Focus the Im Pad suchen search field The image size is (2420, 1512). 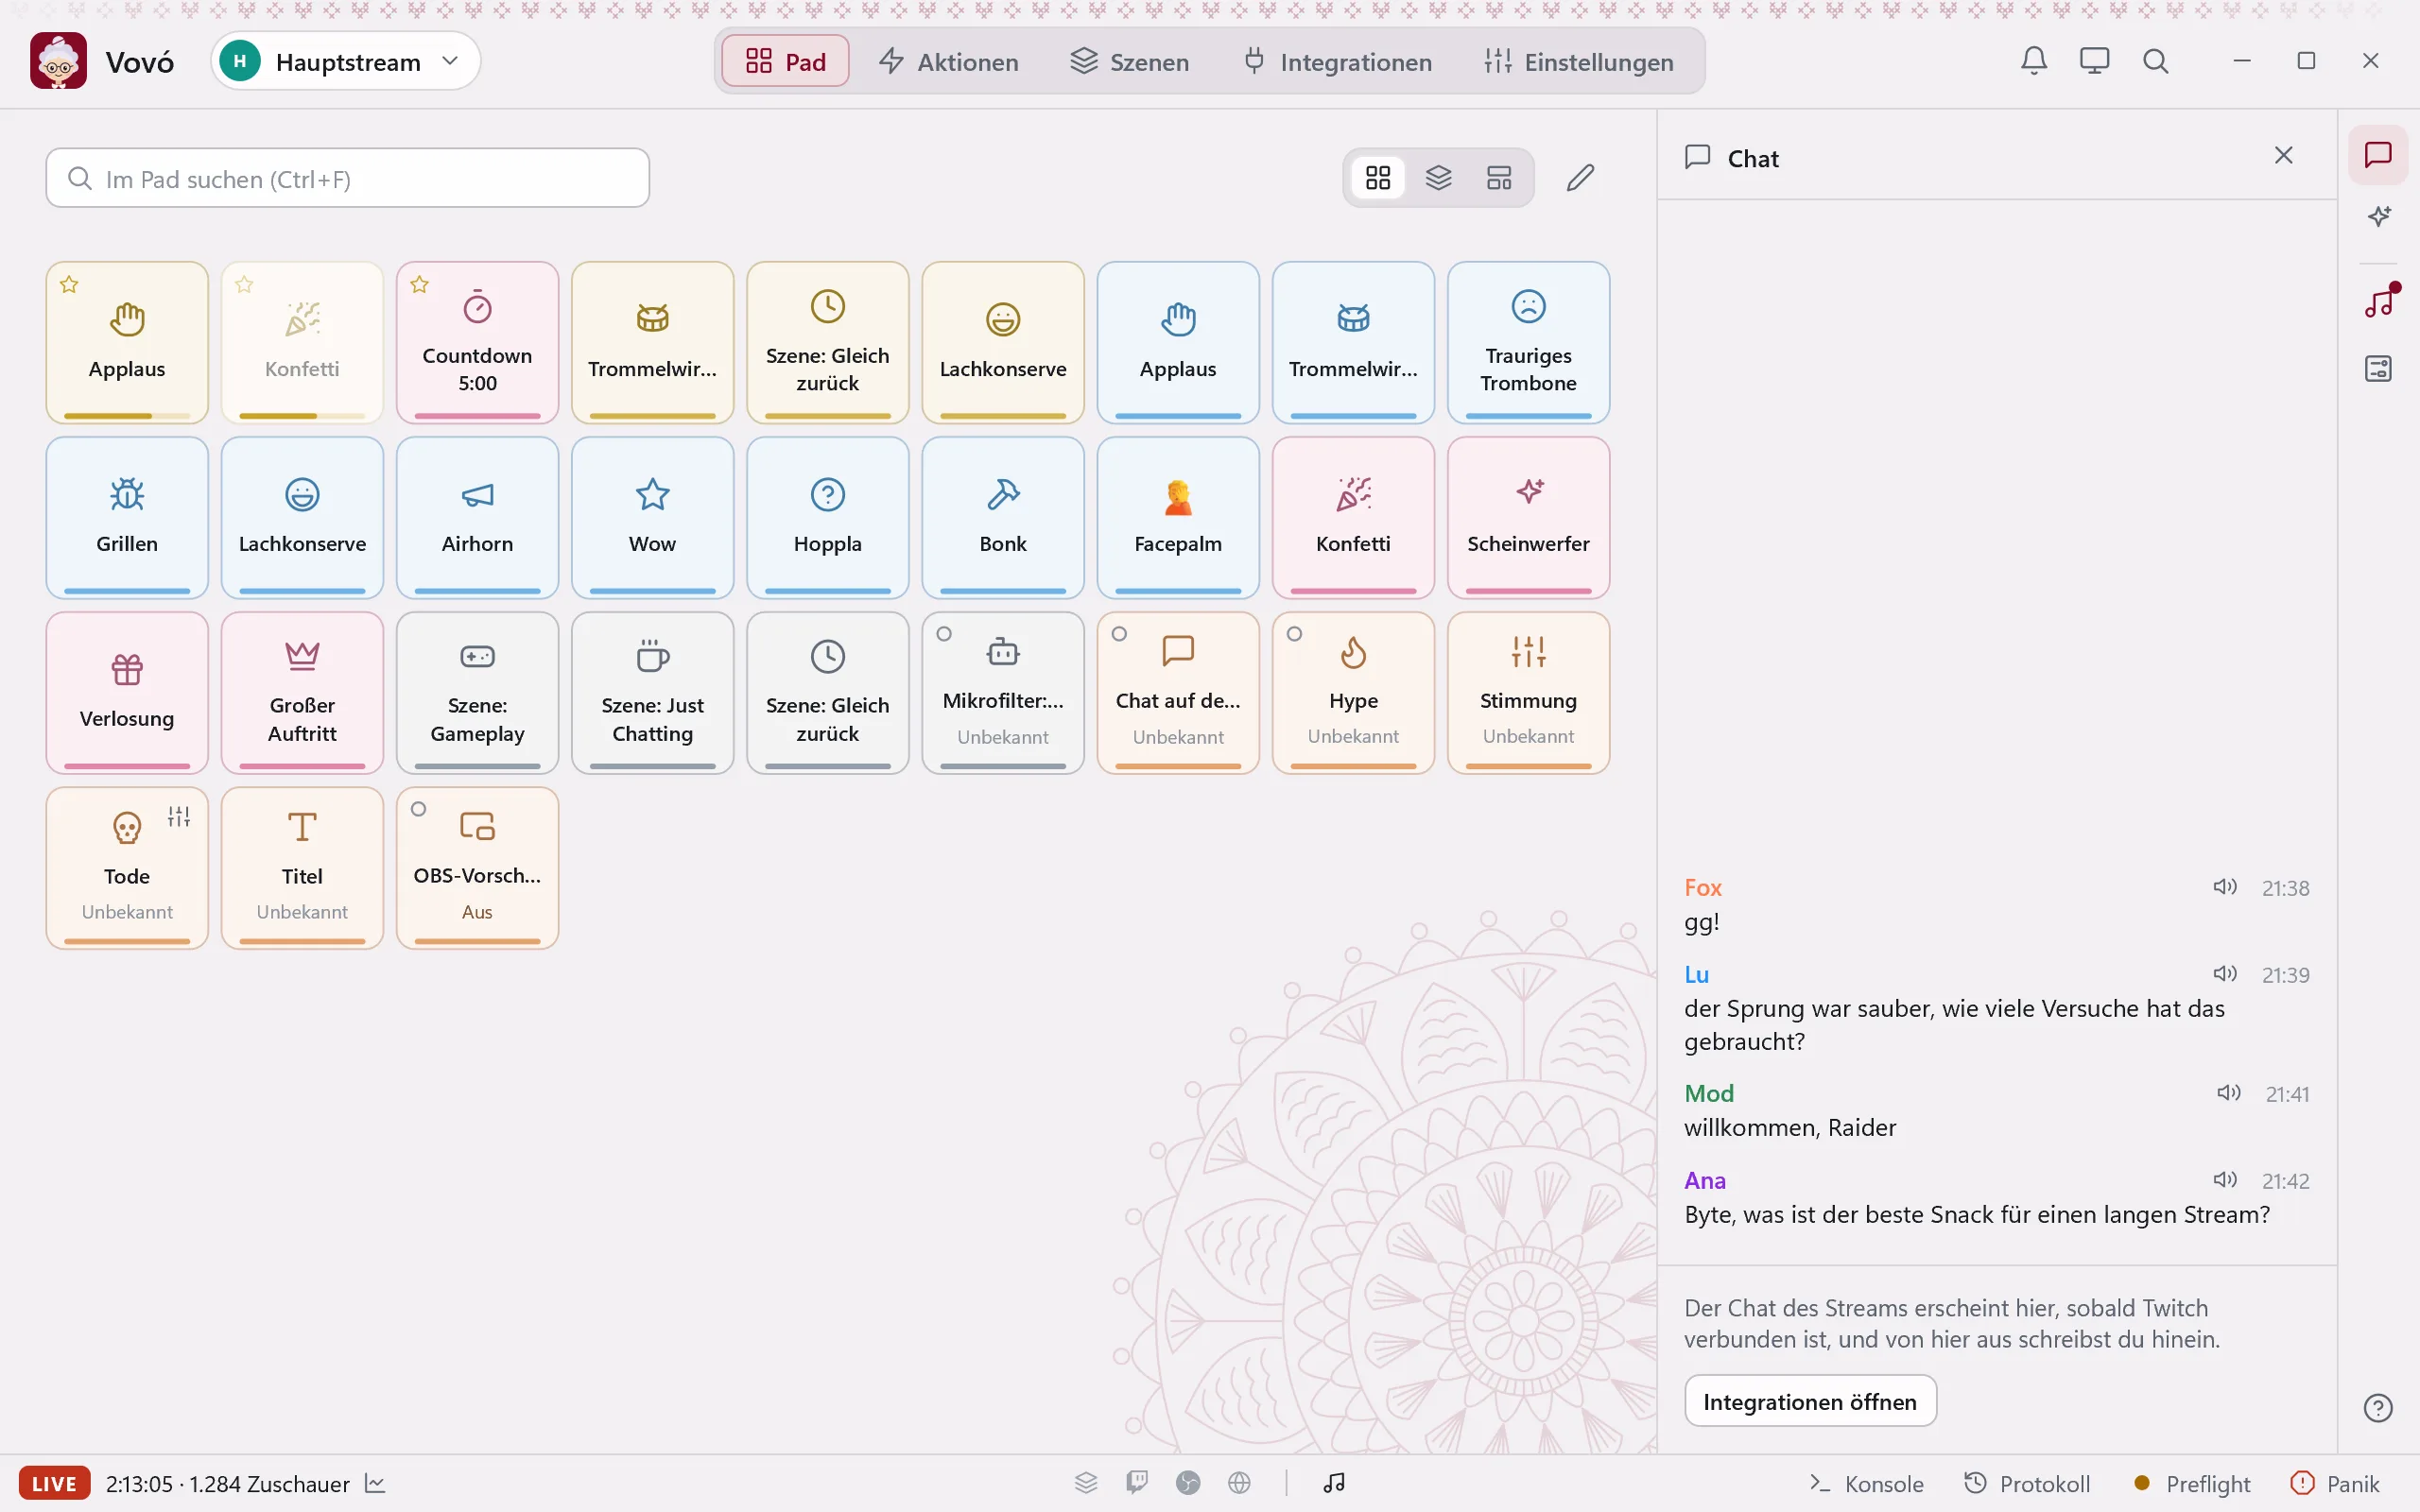(x=347, y=178)
